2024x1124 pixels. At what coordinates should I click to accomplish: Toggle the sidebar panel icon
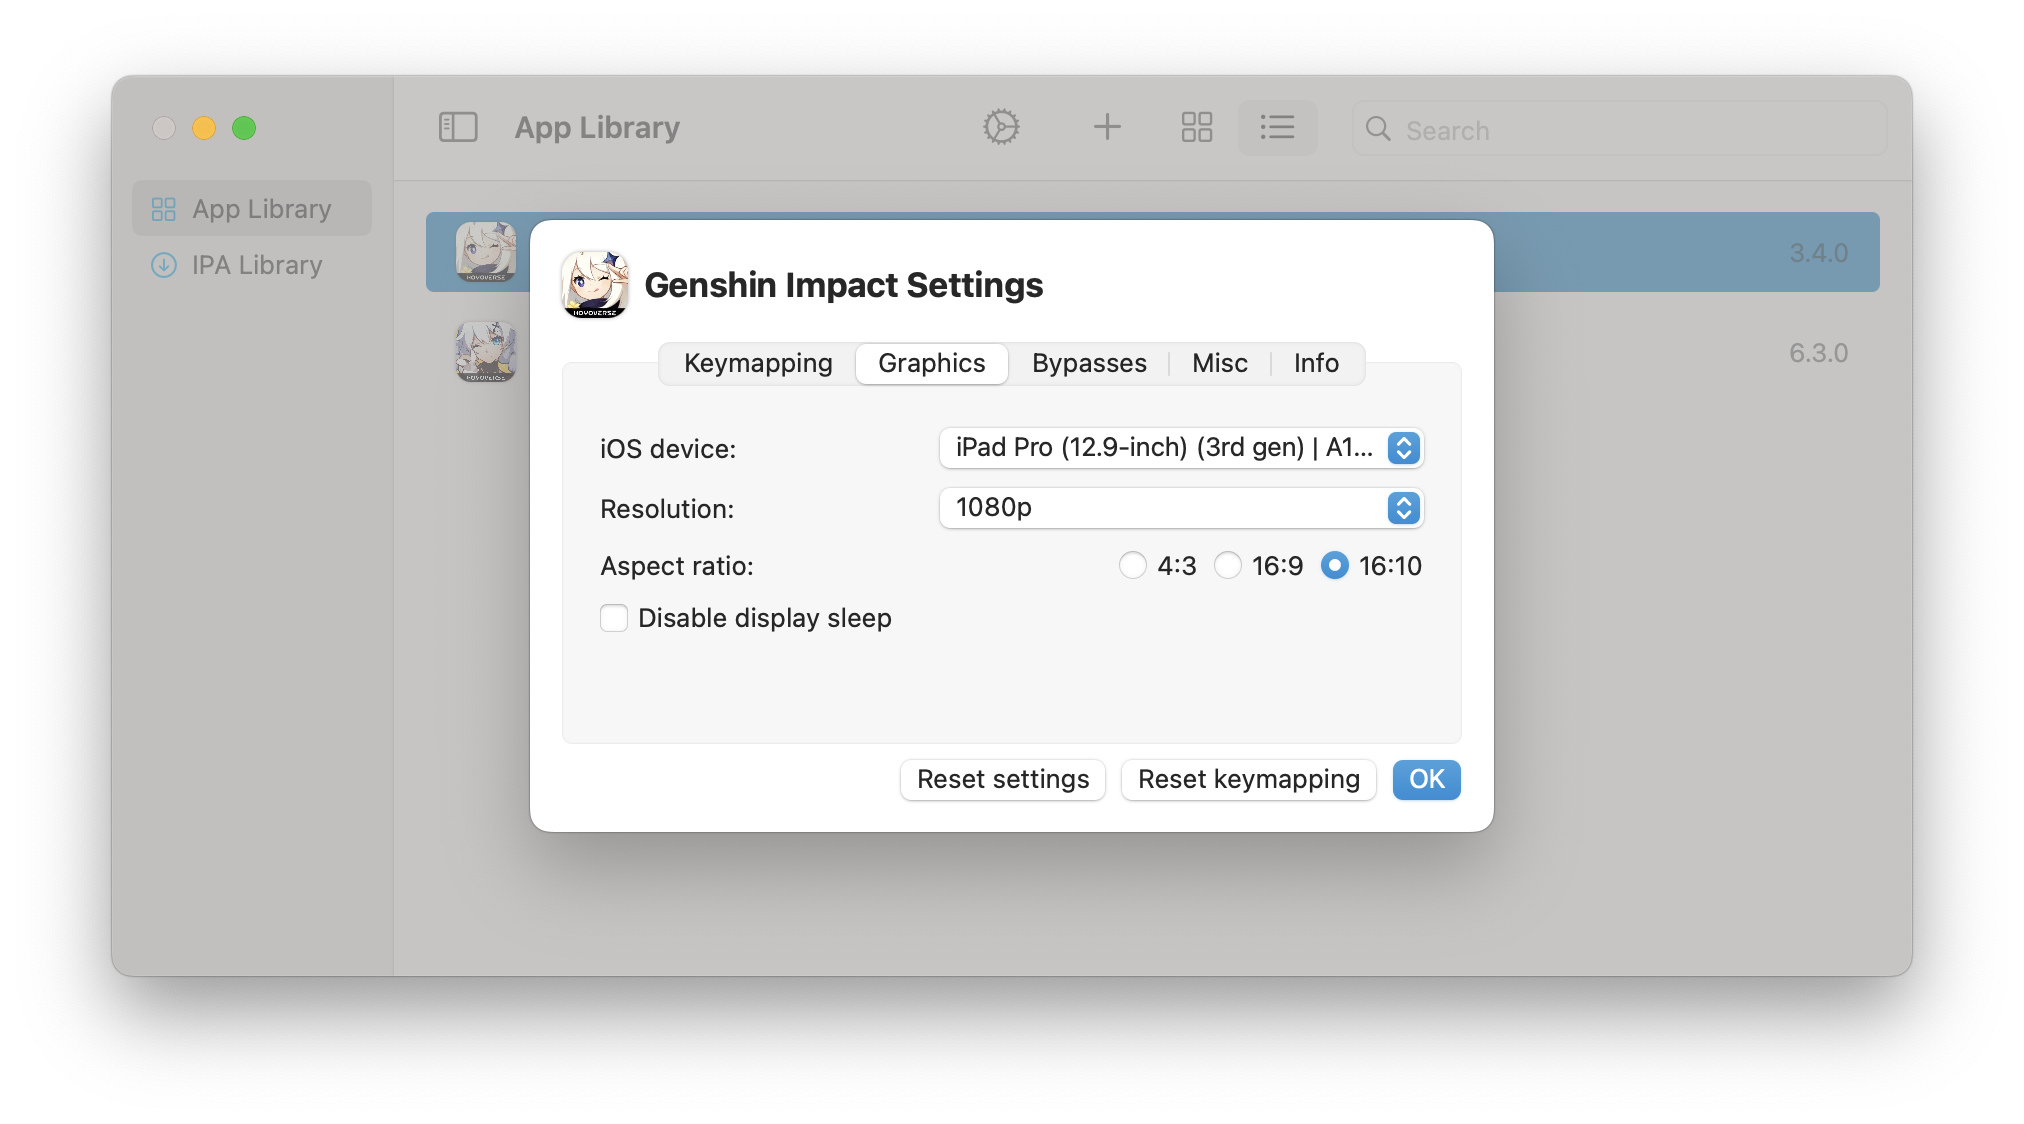click(458, 127)
